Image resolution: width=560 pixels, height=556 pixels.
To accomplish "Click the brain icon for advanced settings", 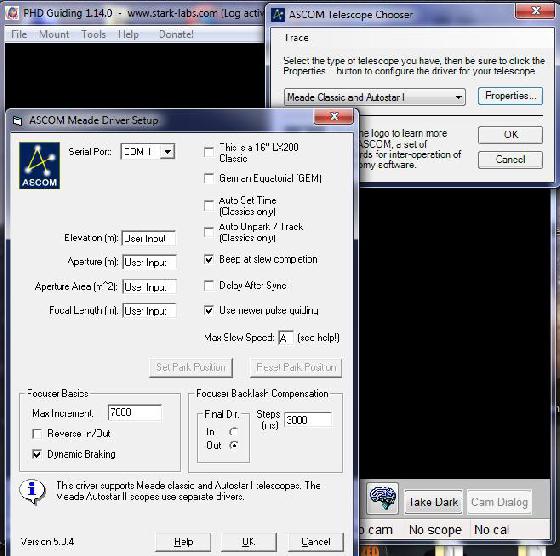I will (x=382, y=499).
